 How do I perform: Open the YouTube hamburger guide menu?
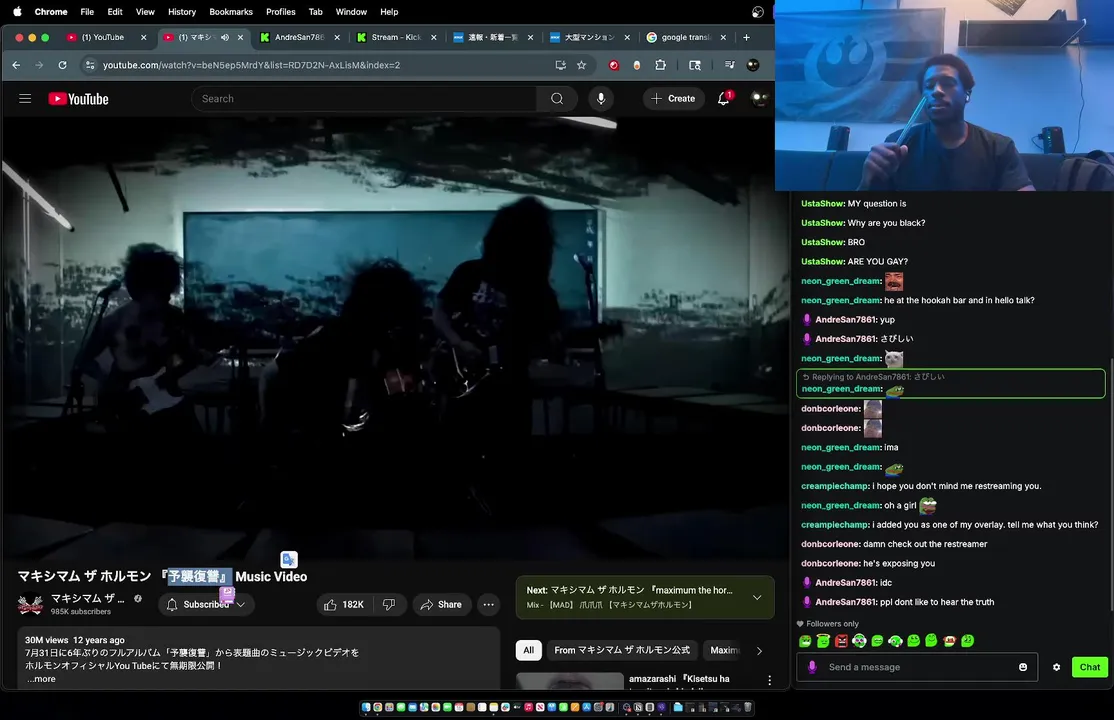pos(25,99)
